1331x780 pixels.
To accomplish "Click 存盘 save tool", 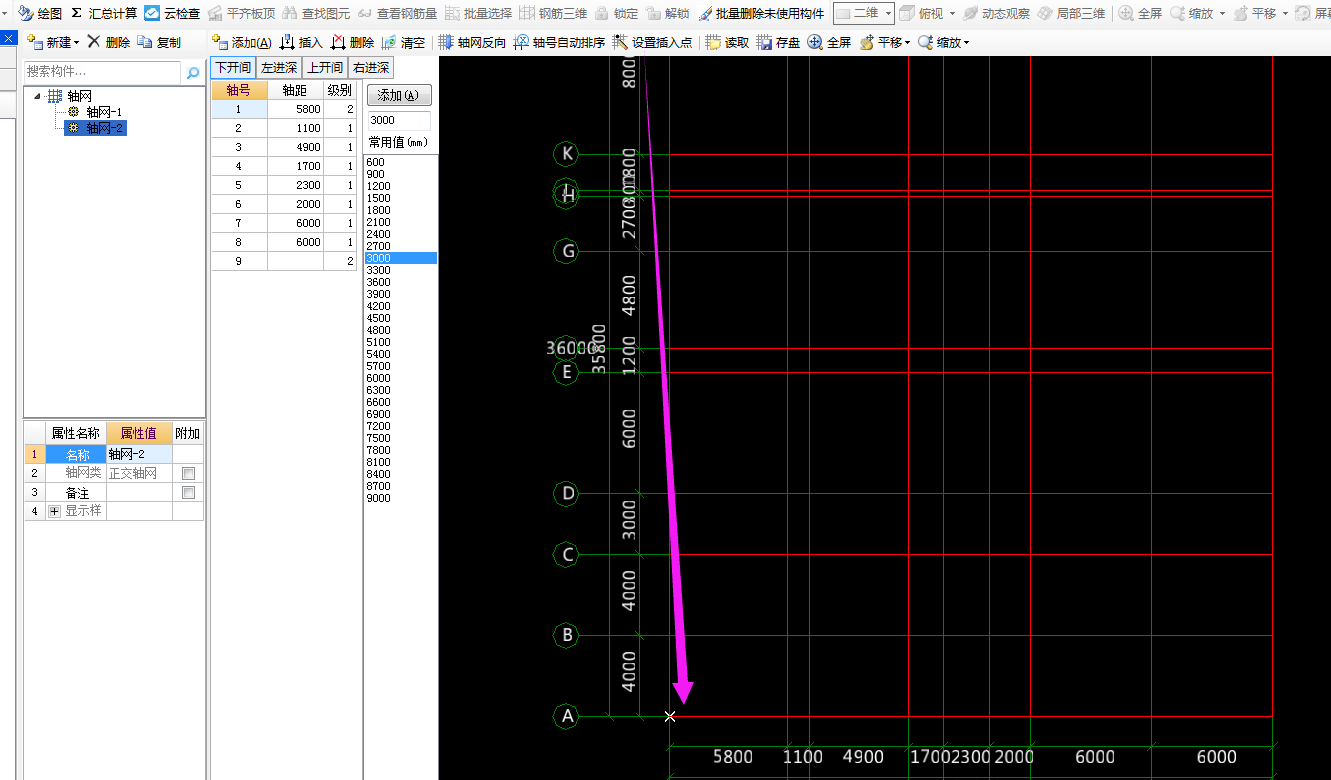I will tap(778, 43).
